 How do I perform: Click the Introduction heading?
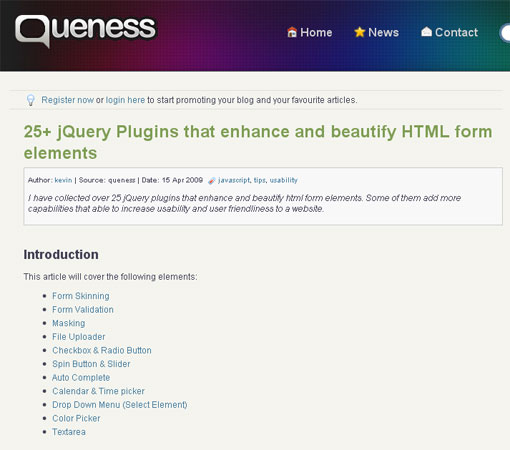[x=61, y=255]
